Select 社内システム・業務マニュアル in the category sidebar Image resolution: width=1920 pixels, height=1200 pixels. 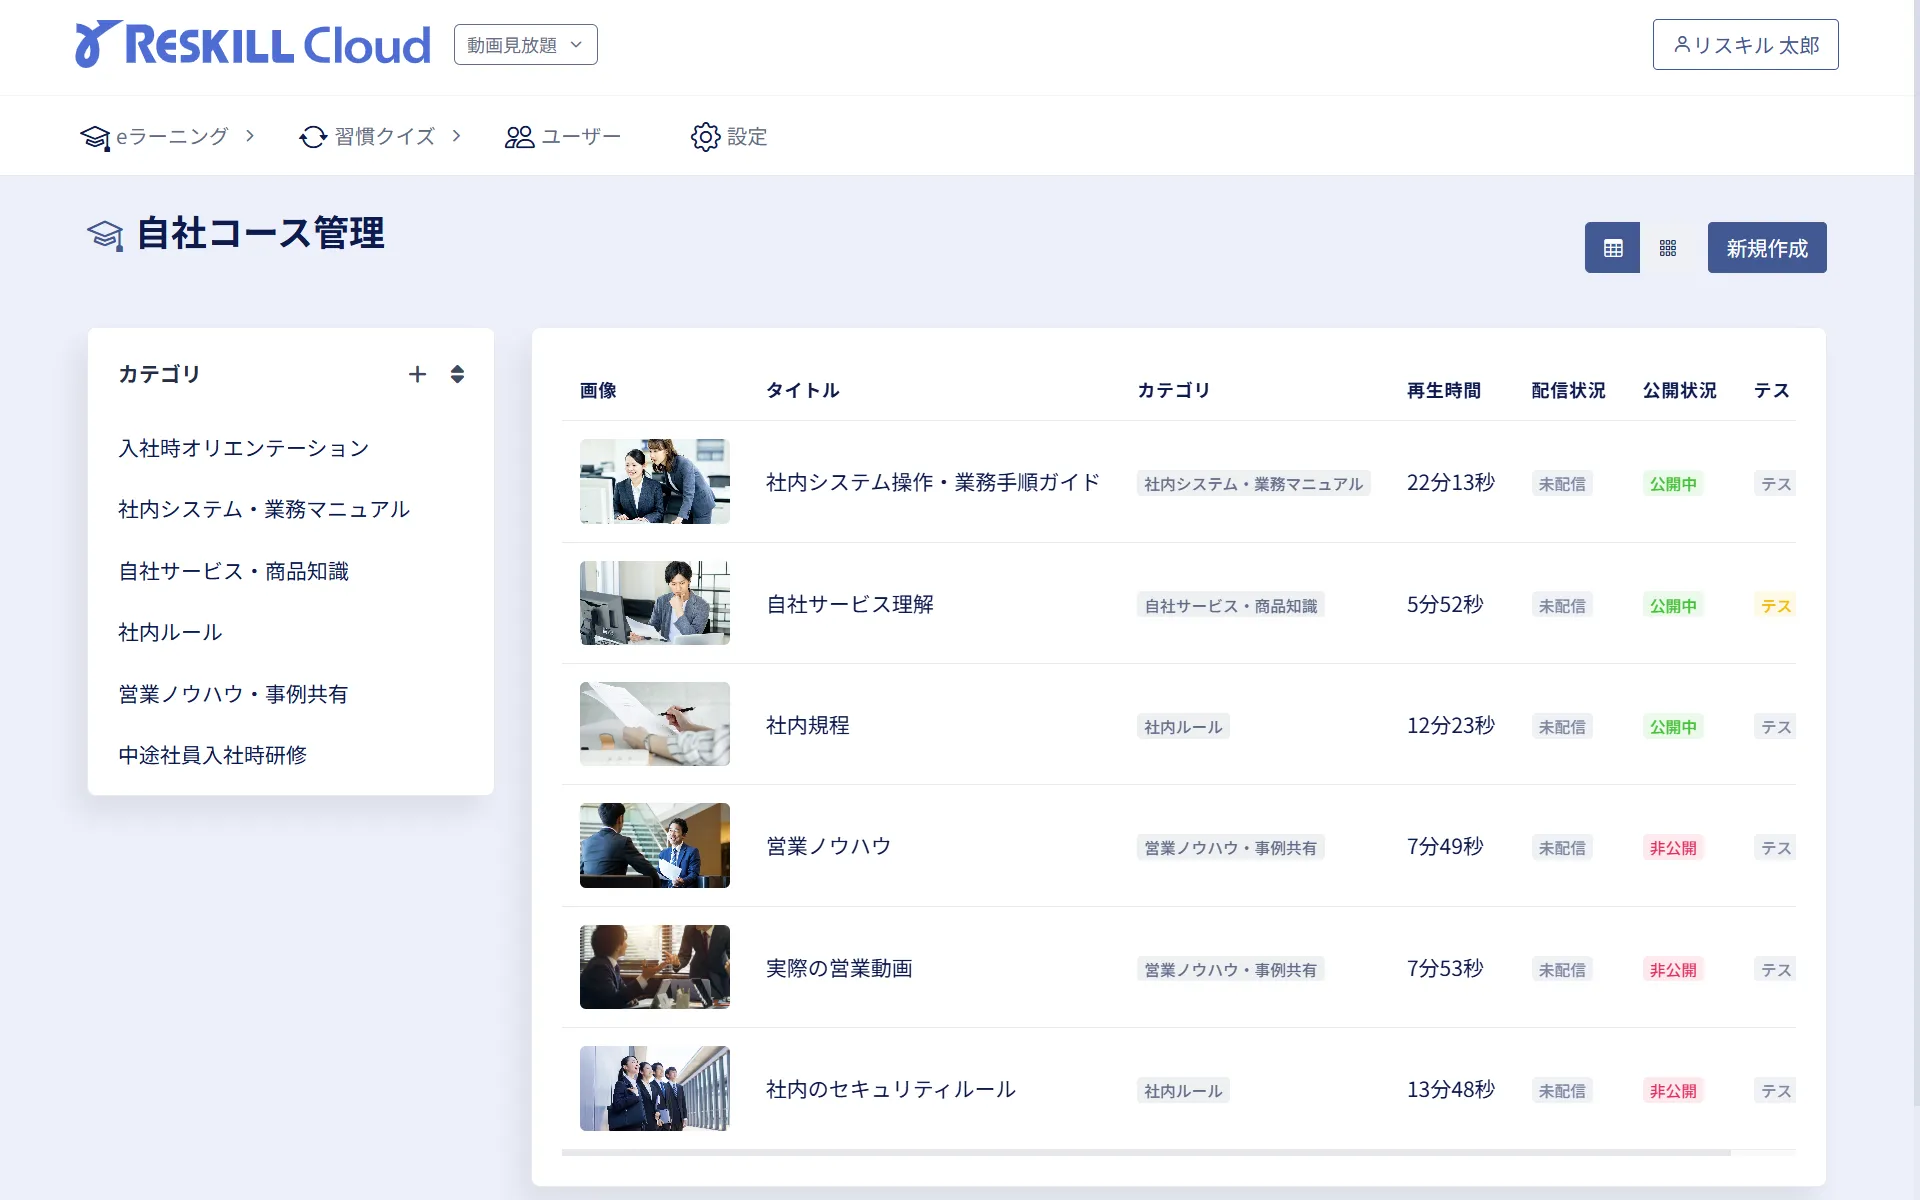coord(264,509)
